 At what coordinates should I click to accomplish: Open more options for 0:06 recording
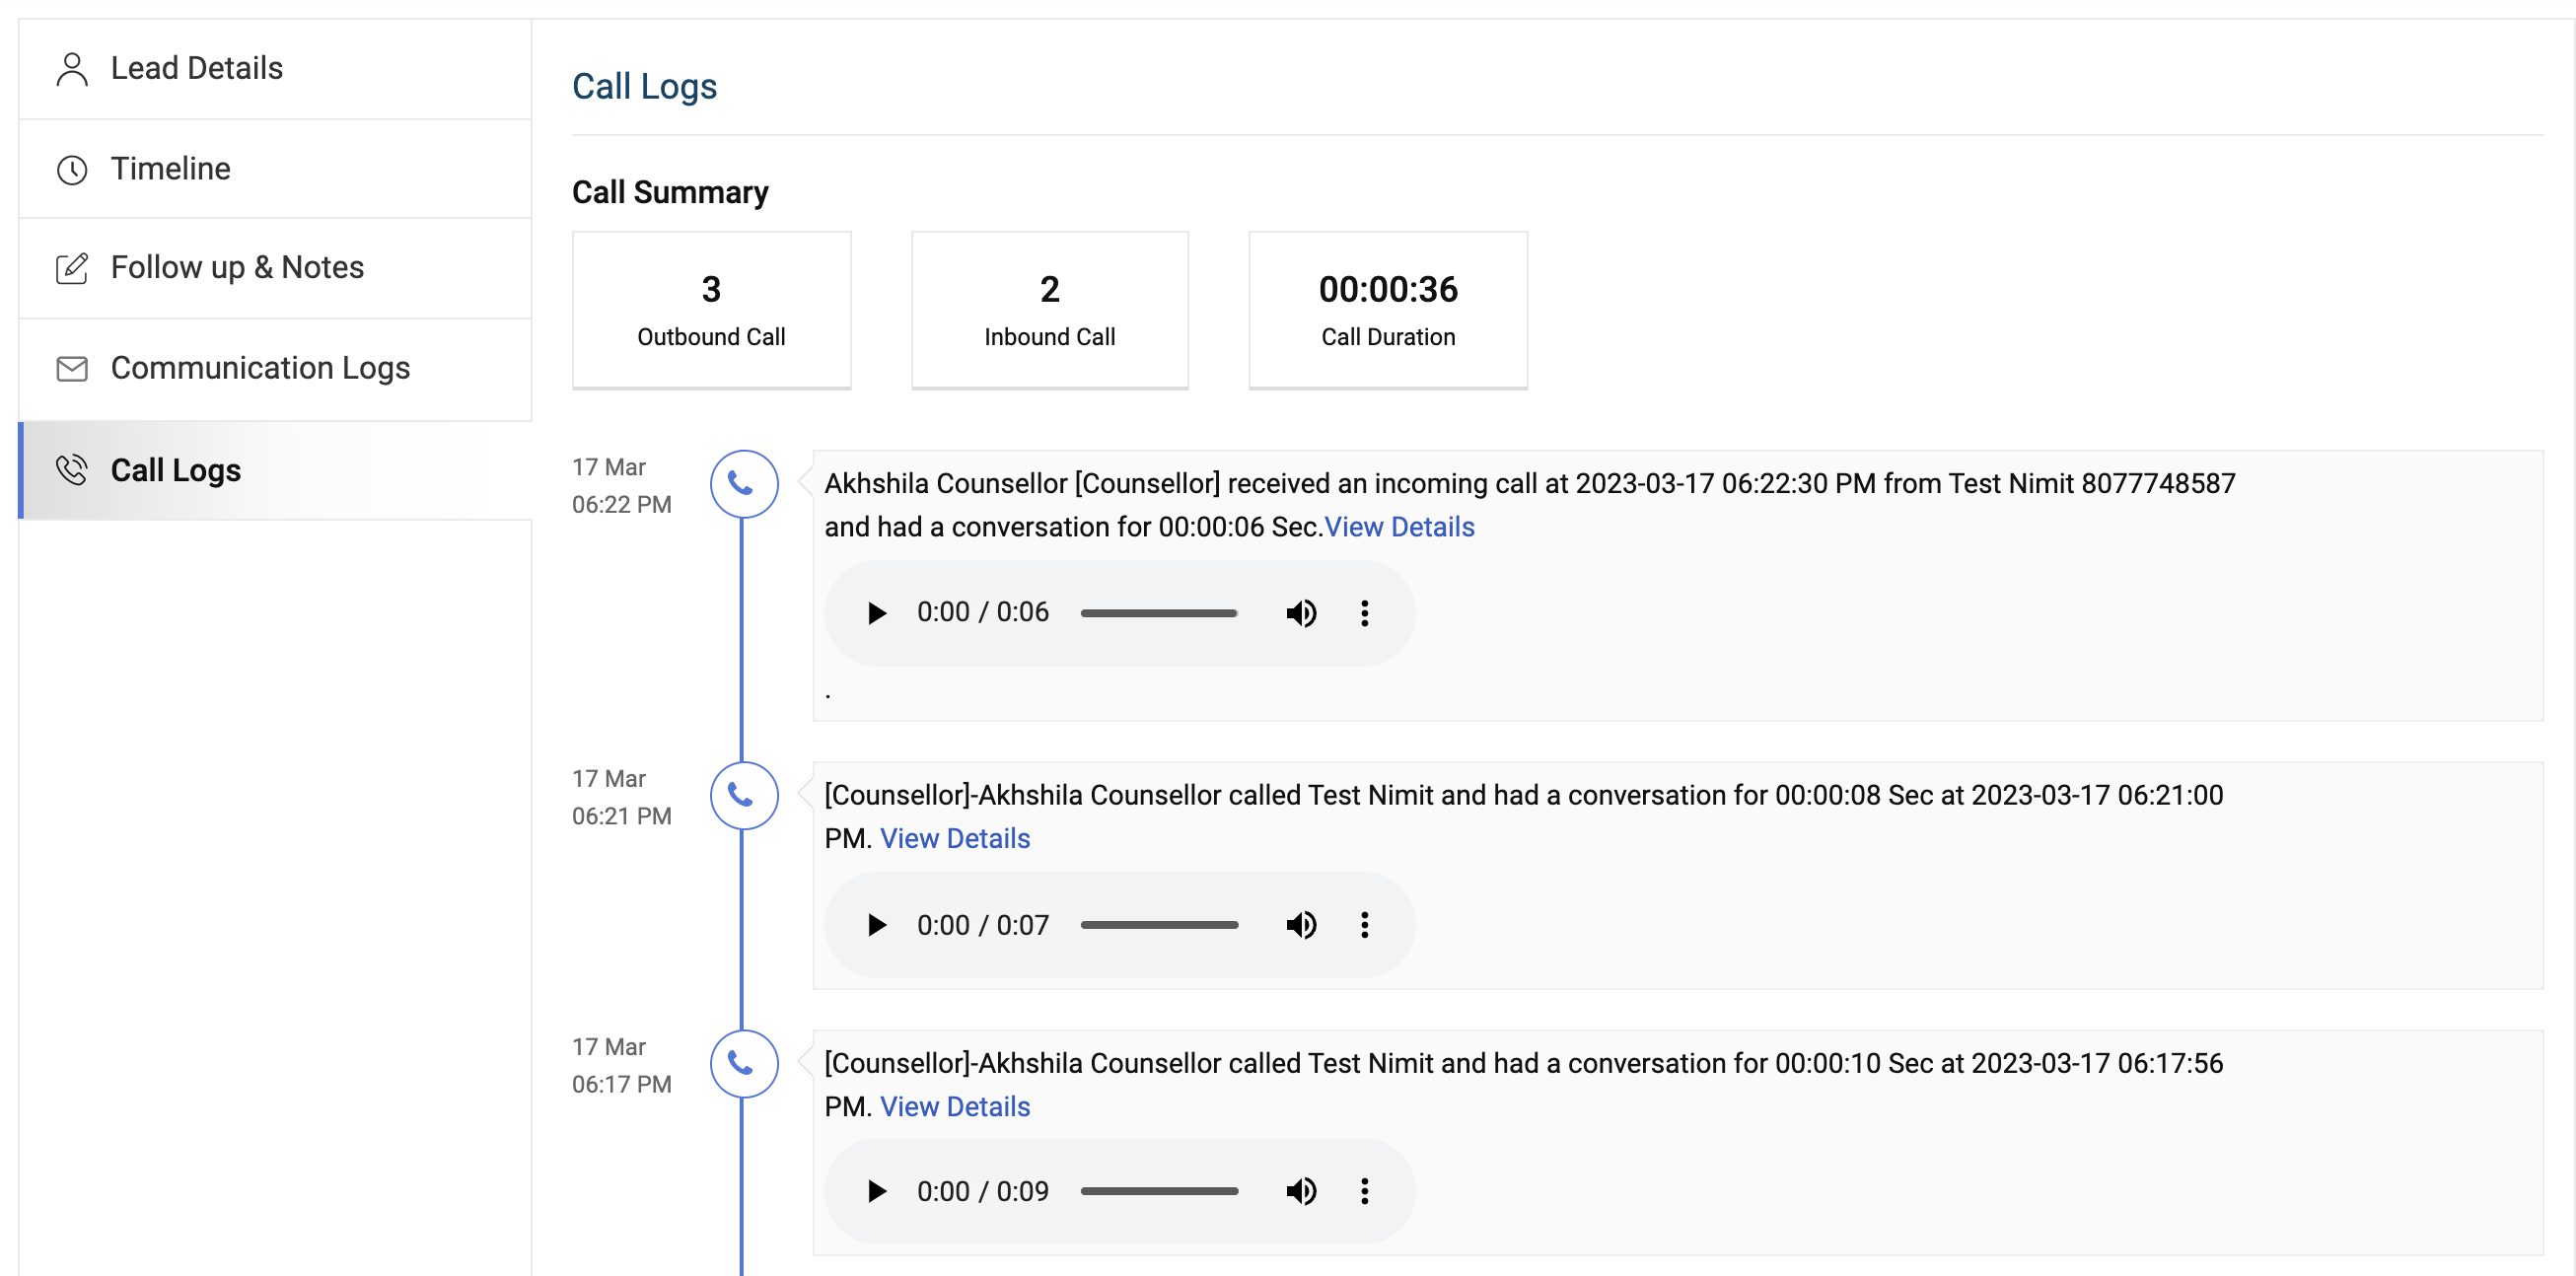[x=1365, y=613]
